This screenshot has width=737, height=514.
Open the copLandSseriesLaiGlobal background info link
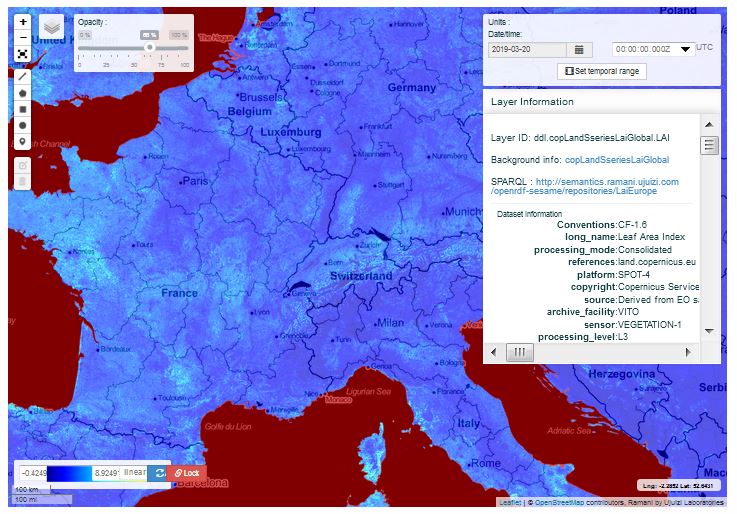pyautogui.click(x=616, y=159)
